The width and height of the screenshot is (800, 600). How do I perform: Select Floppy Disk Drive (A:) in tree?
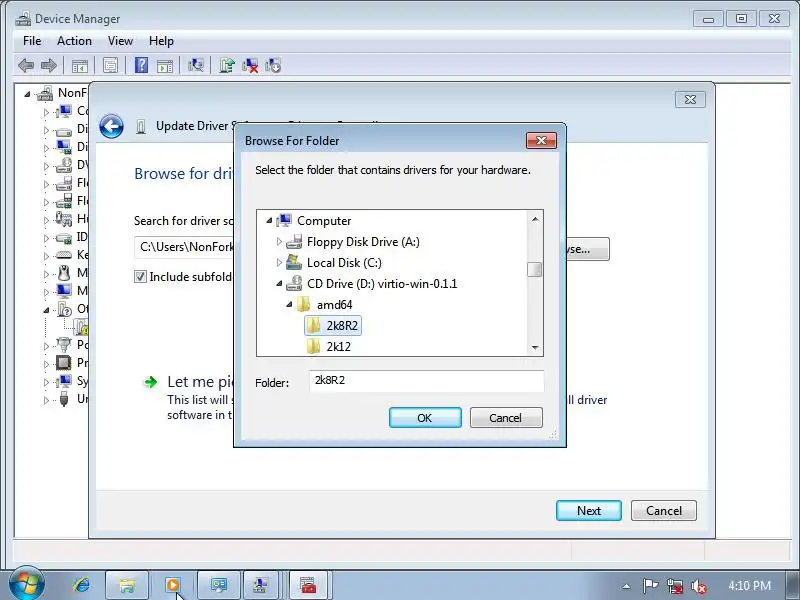(363, 242)
